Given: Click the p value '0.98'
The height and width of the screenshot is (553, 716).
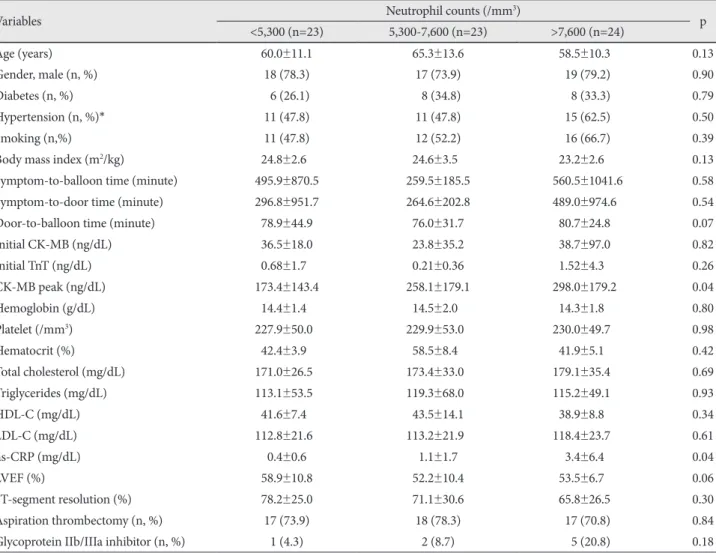Looking at the screenshot, I should point(703,329).
